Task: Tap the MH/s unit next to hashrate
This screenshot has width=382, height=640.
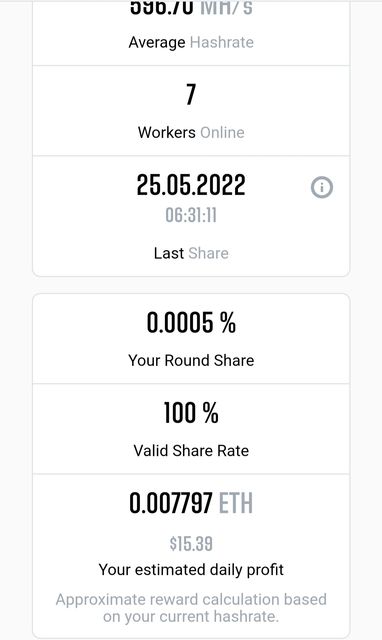Action: click(x=227, y=8)
